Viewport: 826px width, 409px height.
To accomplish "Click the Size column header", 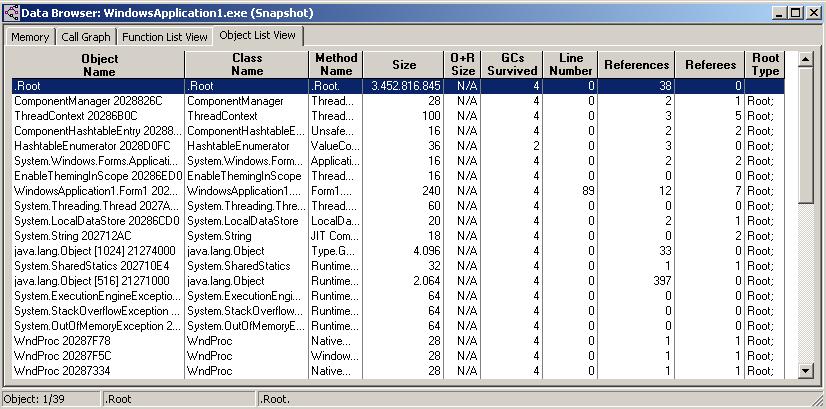I will click(403, 65).
